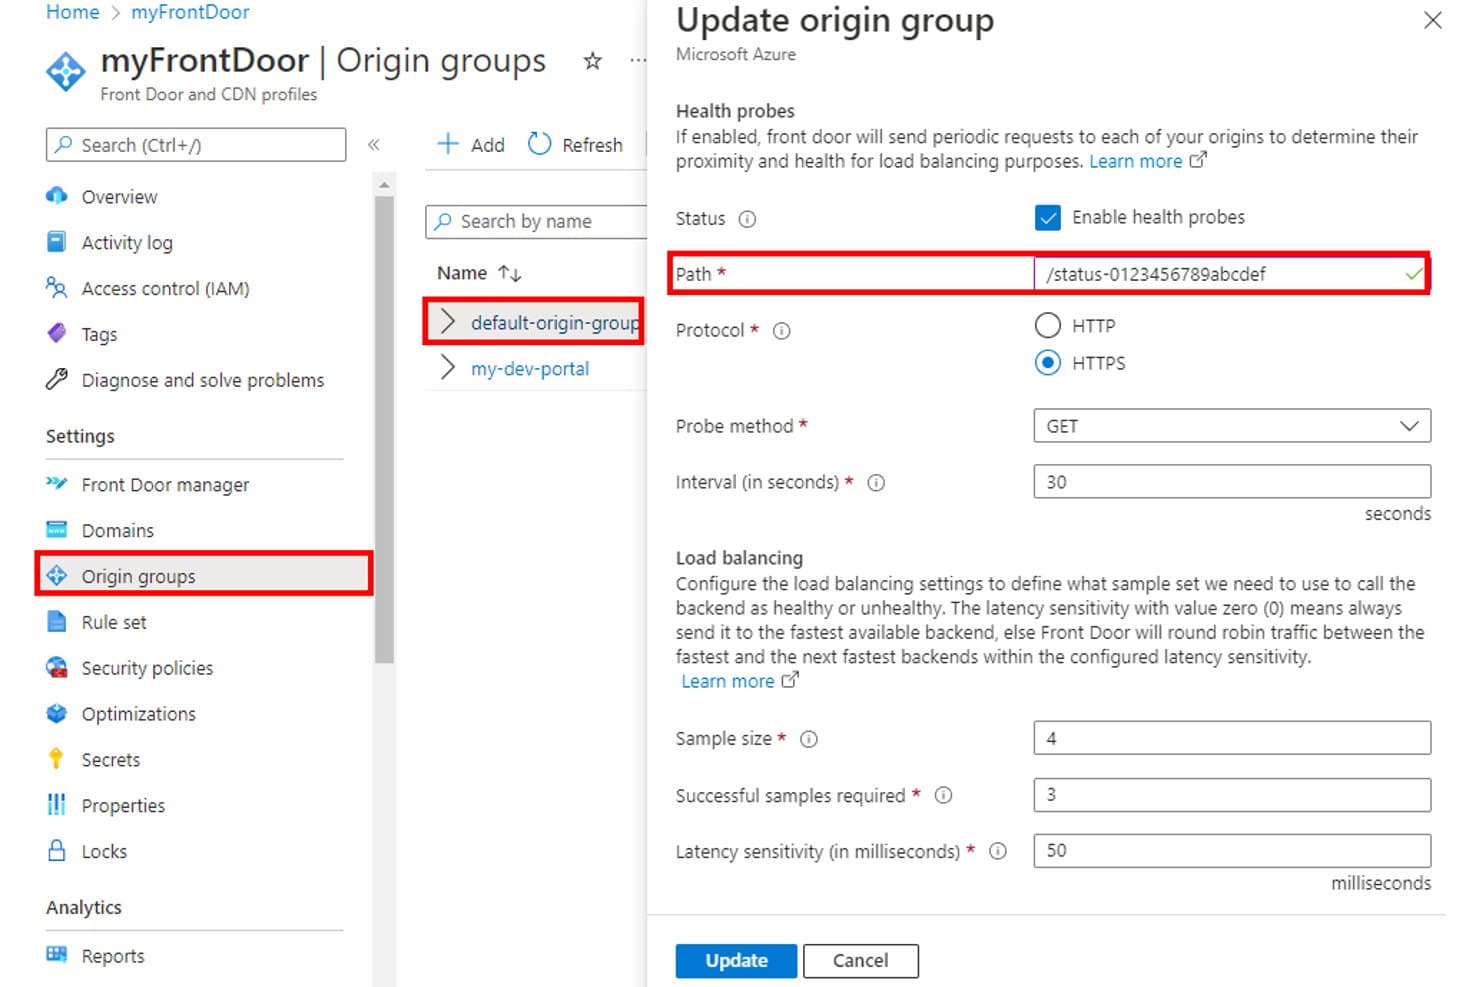
Task: Click Successful samples required info icon
Action: (x=943, y=796)
